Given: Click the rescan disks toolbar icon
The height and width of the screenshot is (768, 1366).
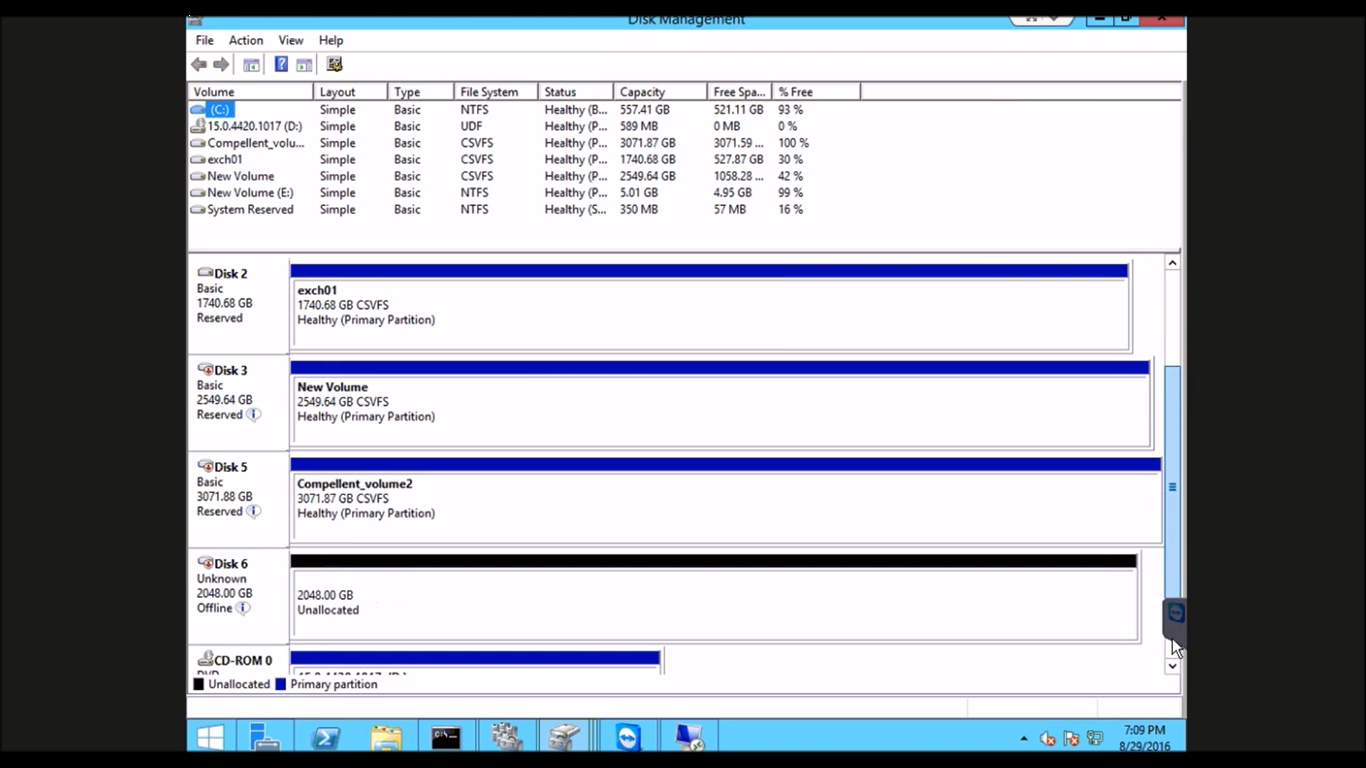Looking at the screenshot, I should click(x=334, y=64).
